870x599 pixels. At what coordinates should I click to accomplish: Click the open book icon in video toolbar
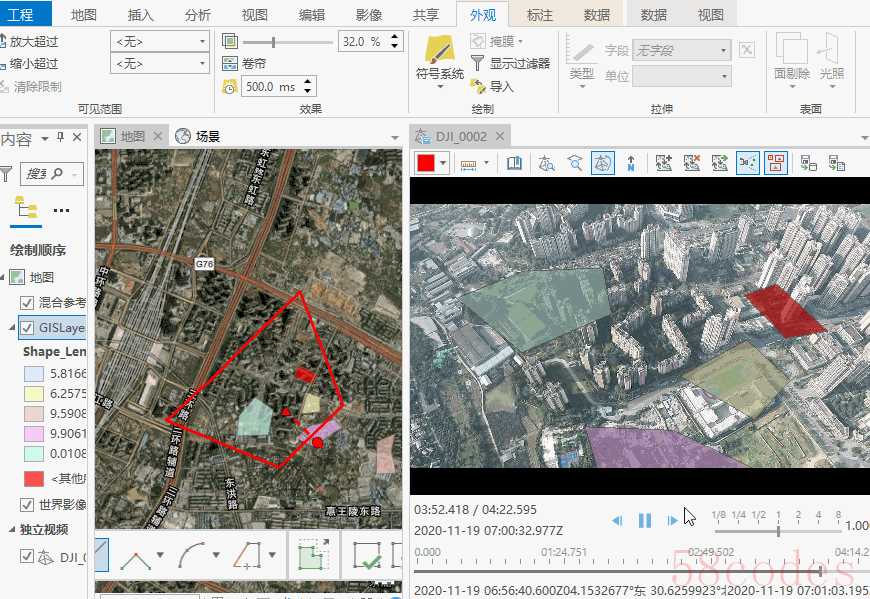pyautogui.click(x=514, y=163)
